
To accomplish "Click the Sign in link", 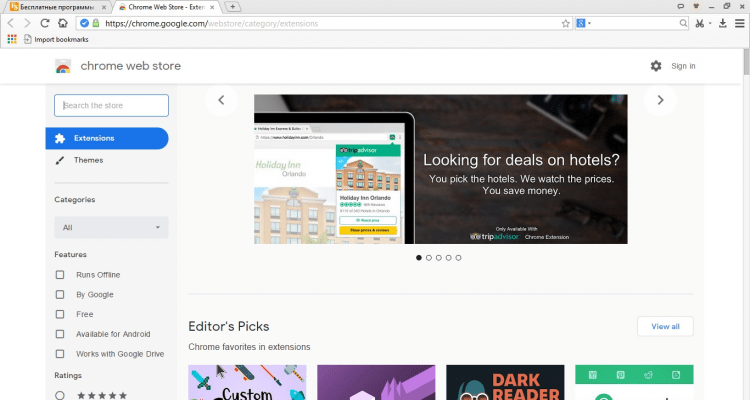I will (683, 66).
